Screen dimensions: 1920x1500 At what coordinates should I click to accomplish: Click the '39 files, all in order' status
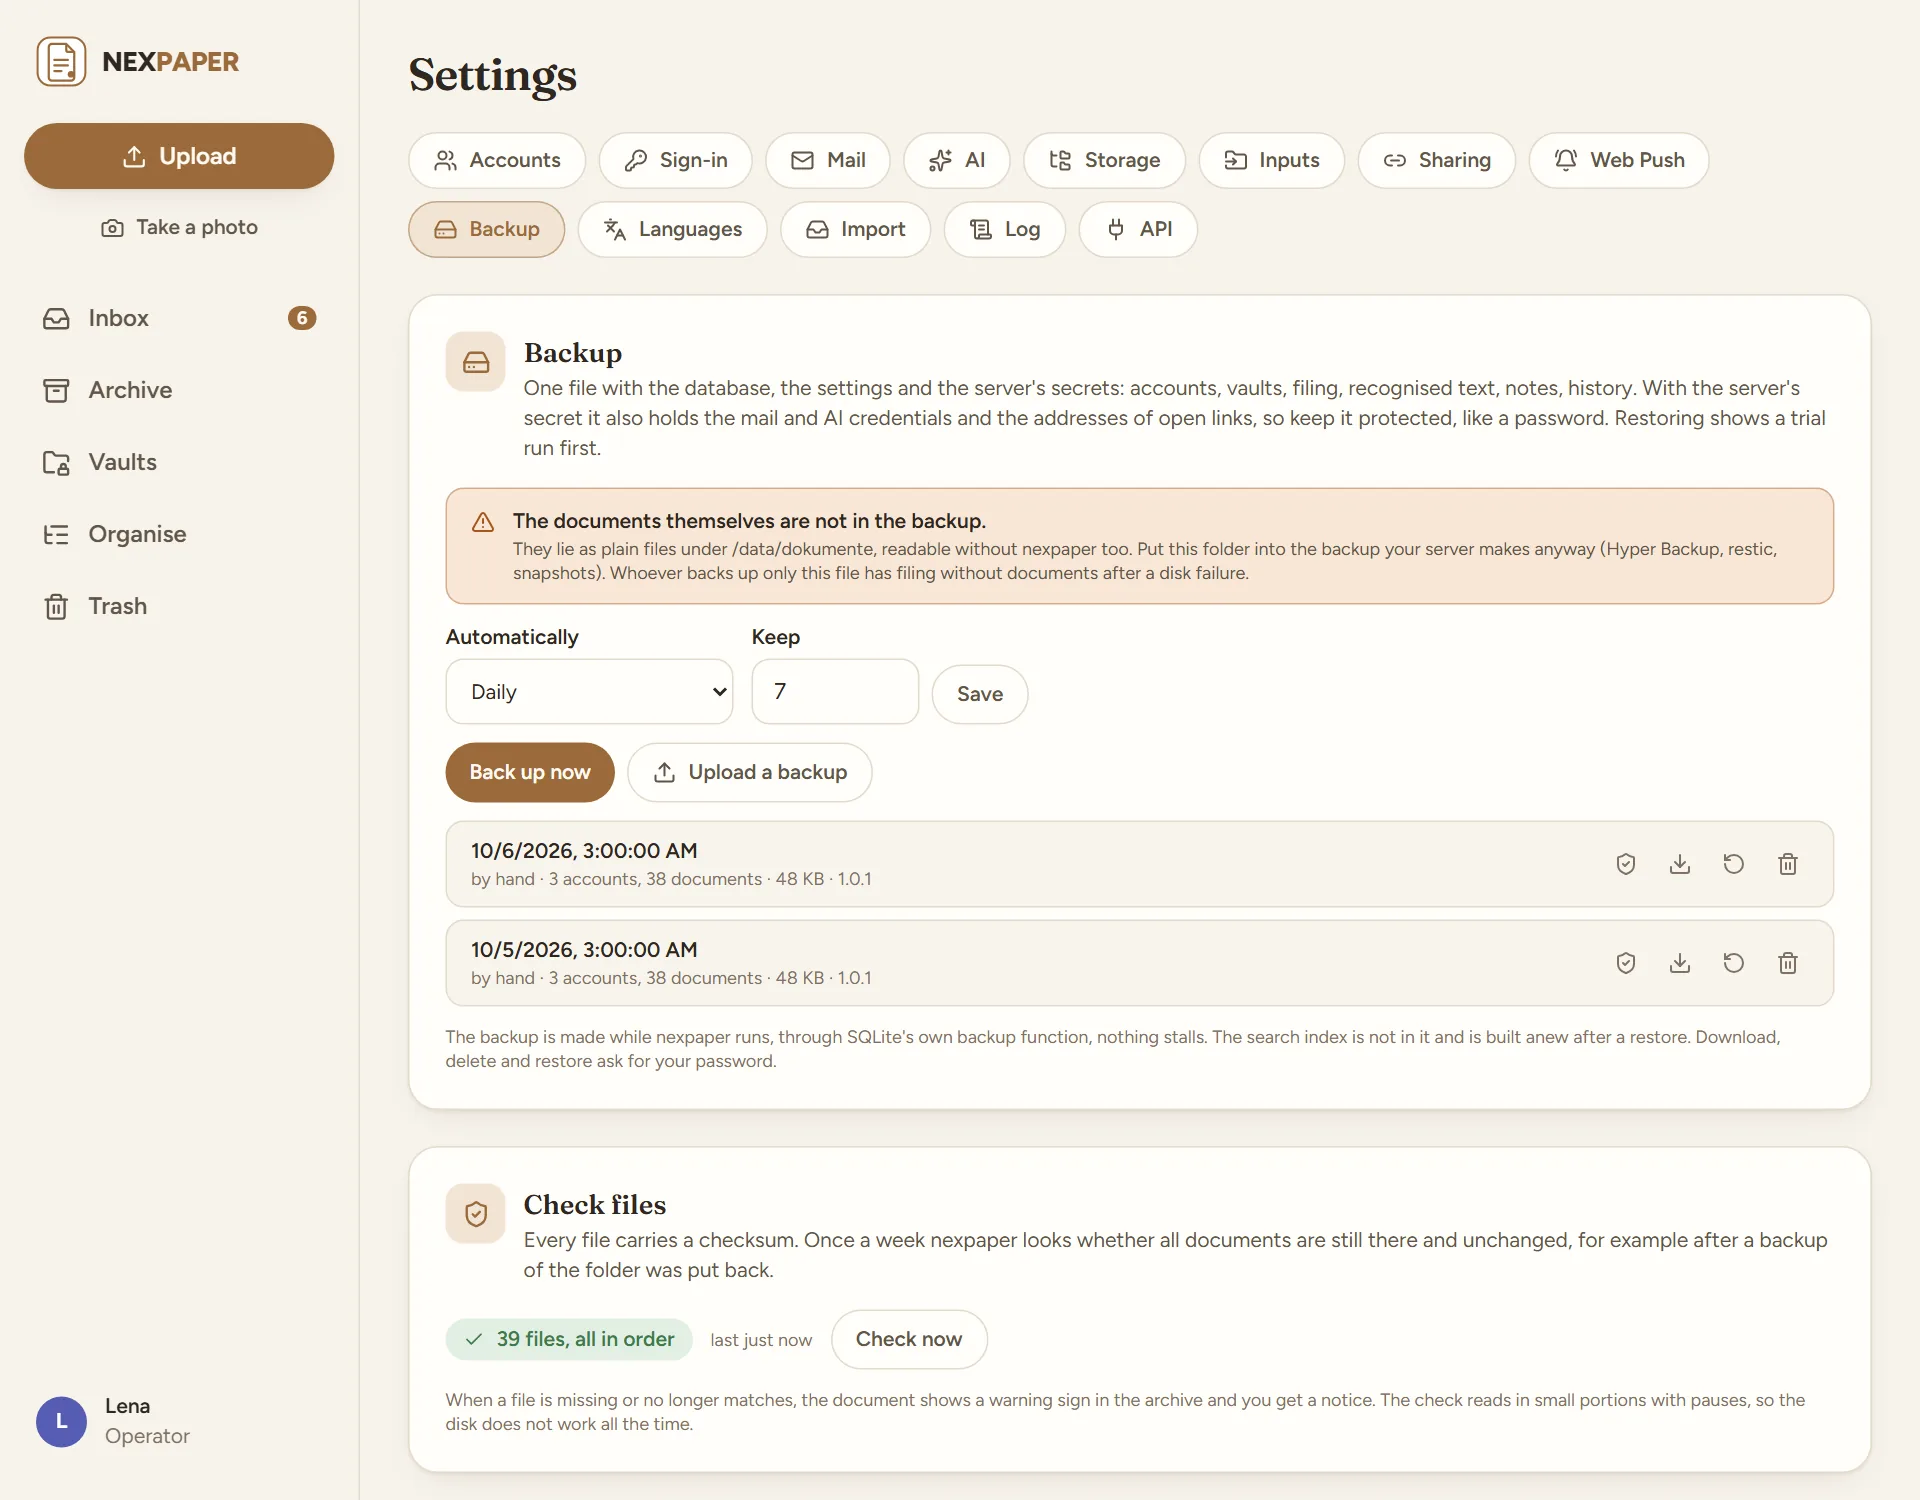569,1339
